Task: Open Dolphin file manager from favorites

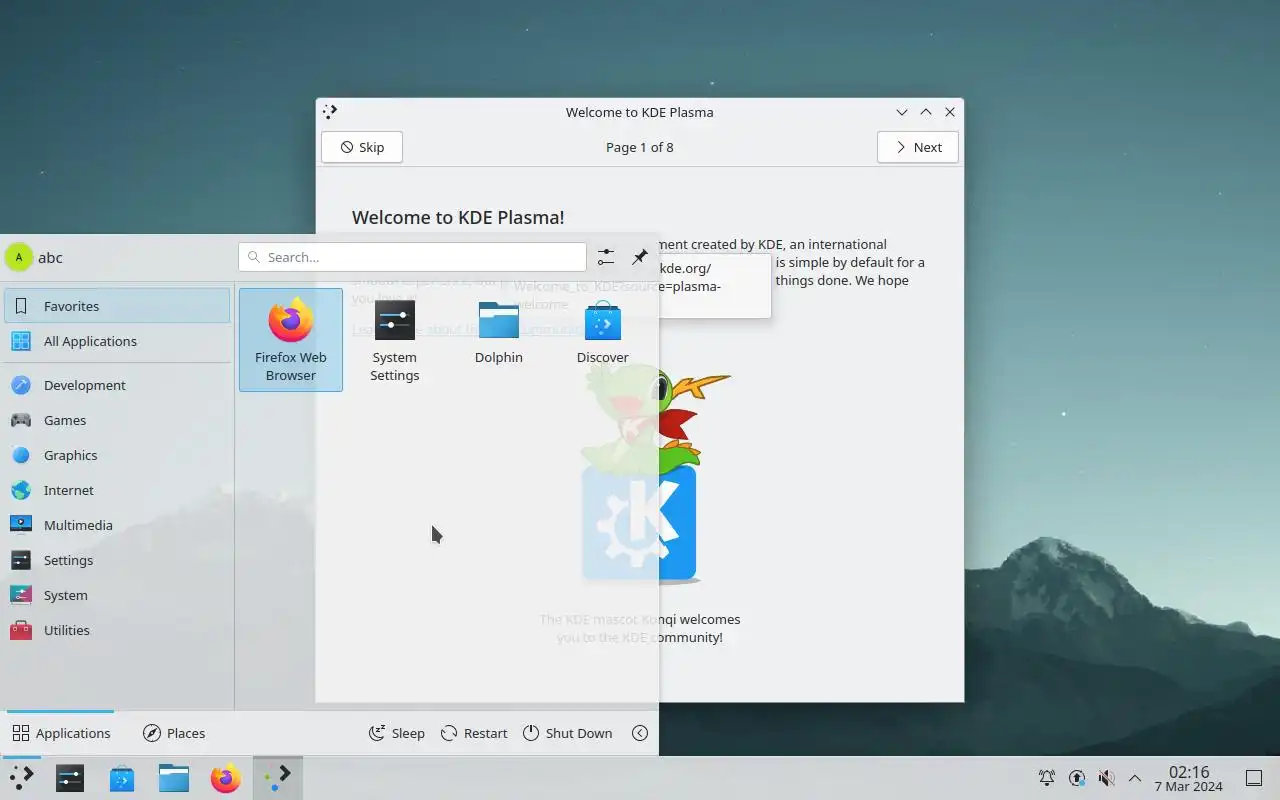Action: [x=499, y=340]
